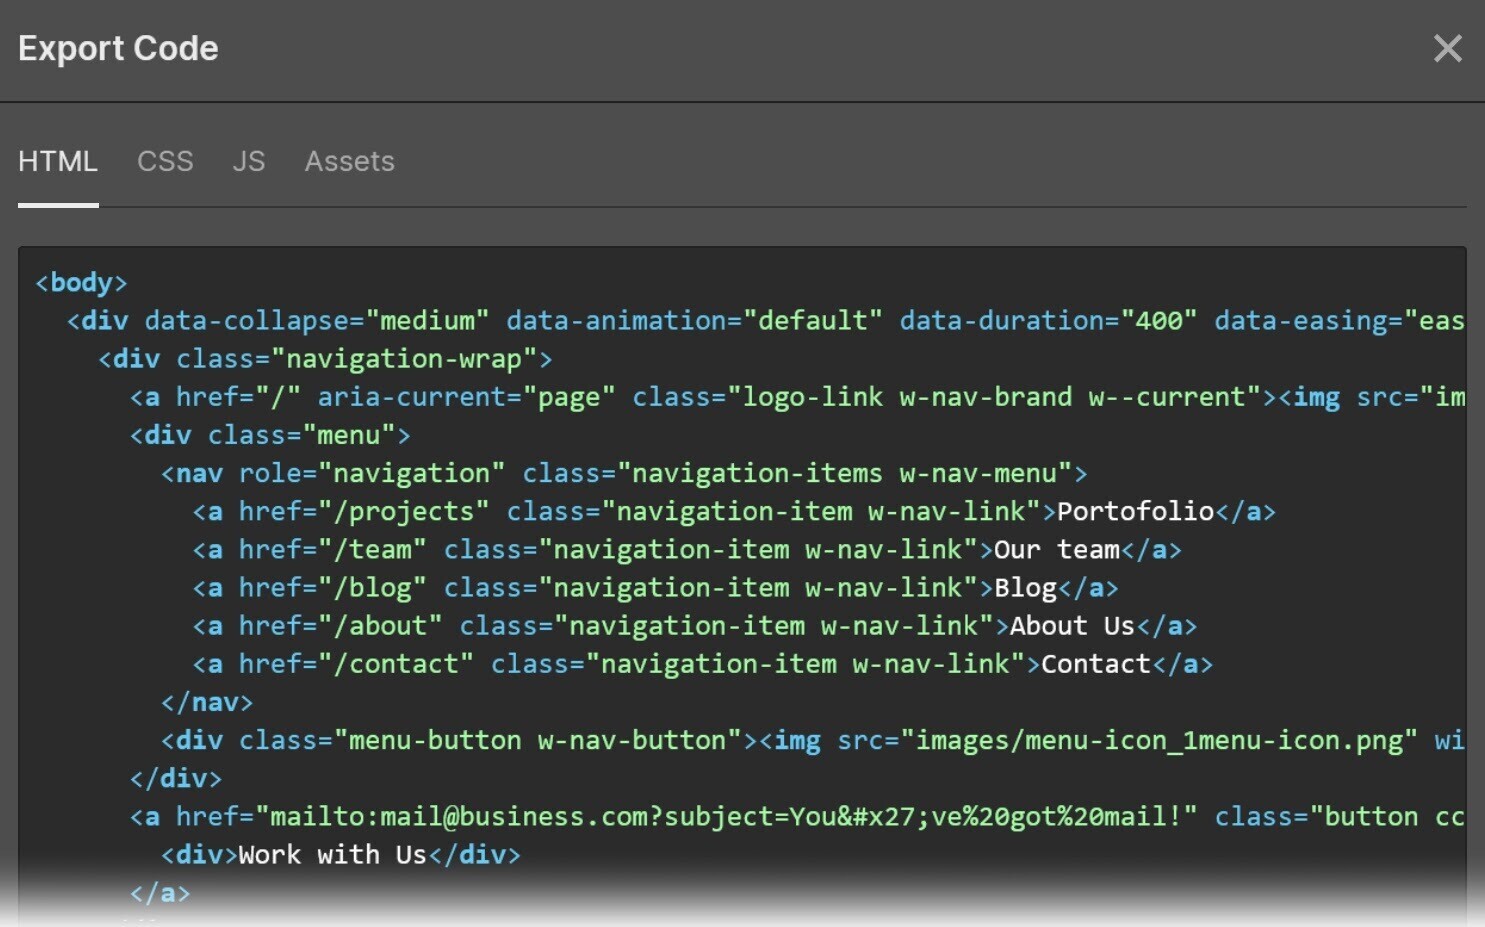Click the opening body tag

tap(80, 282)
